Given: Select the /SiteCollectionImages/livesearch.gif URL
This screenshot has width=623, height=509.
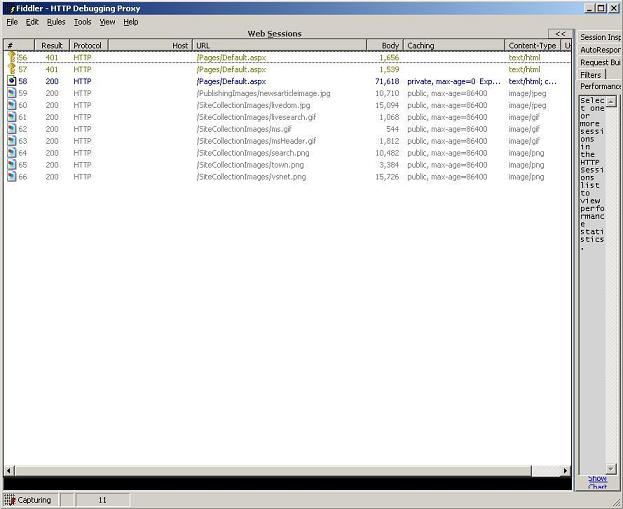Looking at the screenshot, I should pos(256,117).
